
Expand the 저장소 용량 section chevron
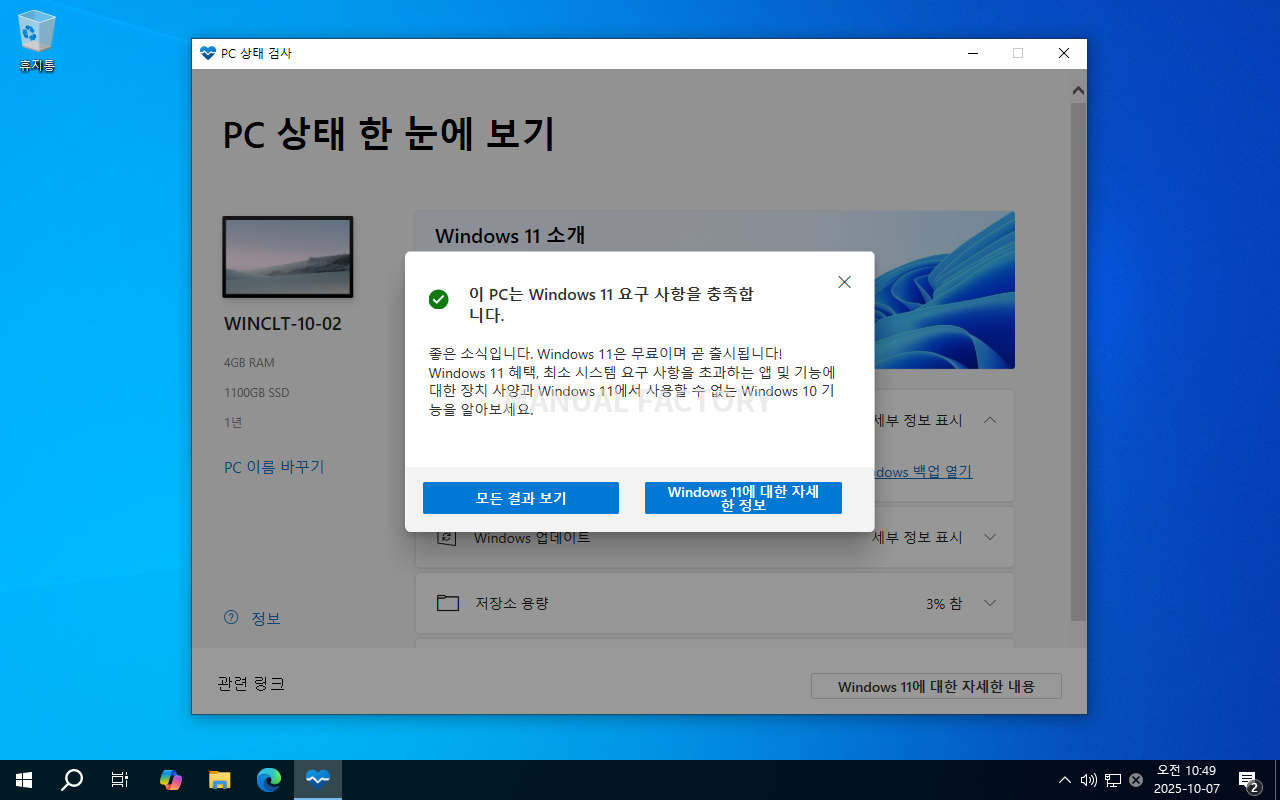tap(990, 603)
